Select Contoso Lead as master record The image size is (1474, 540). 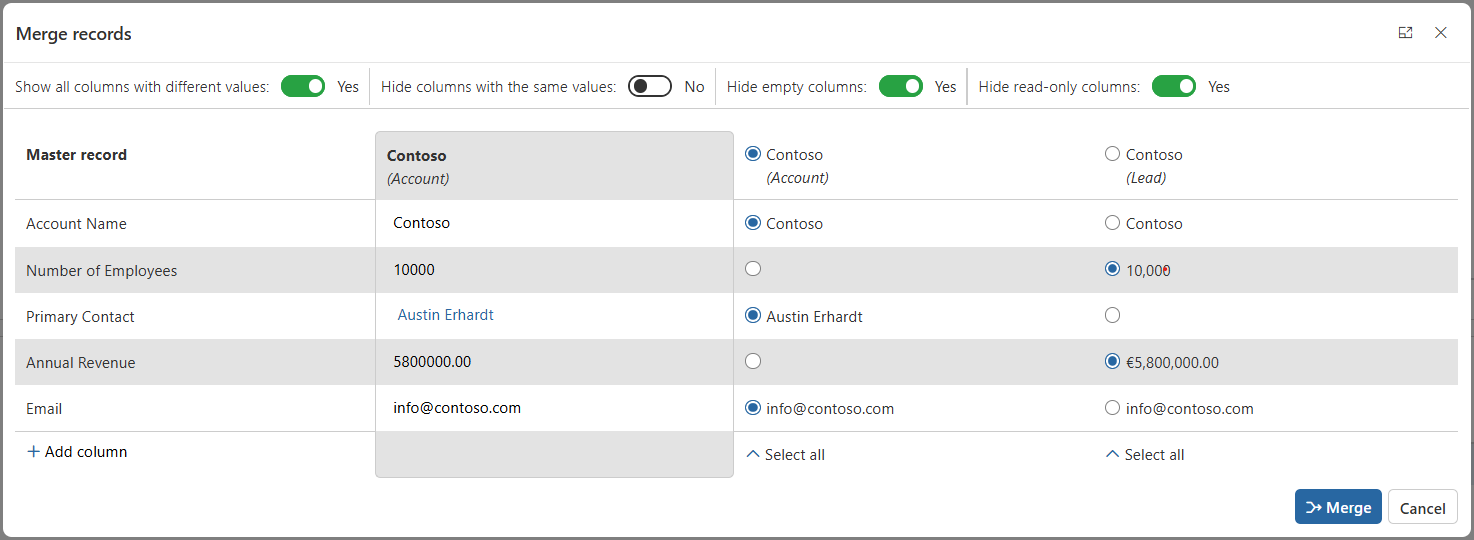point(1112,155)
